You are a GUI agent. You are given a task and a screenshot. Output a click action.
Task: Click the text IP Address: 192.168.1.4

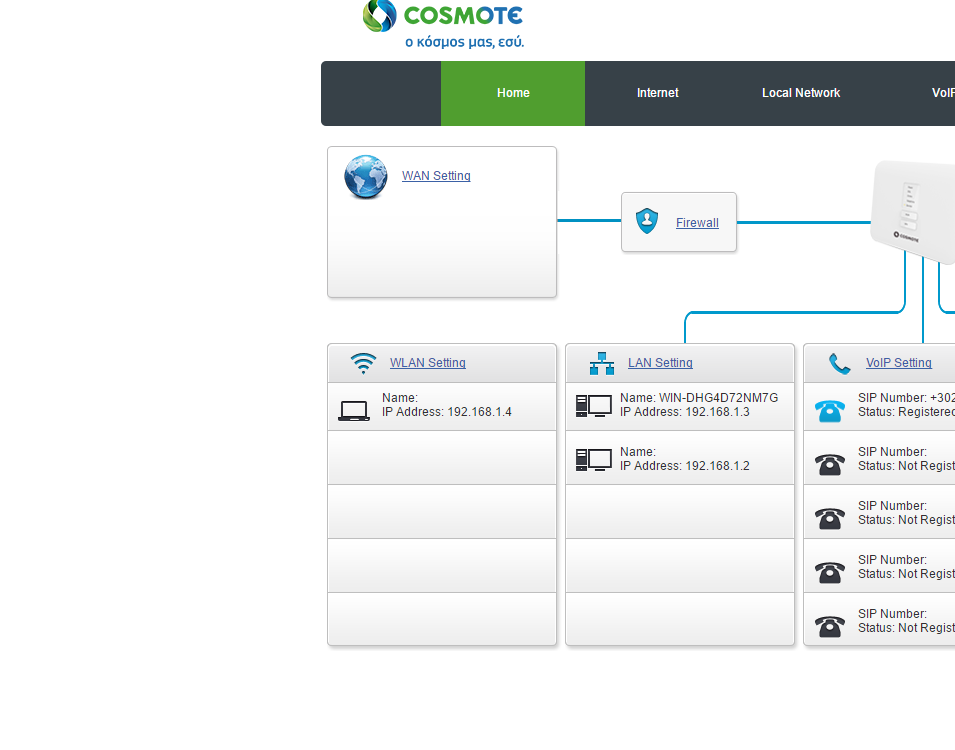coord(446,412)
